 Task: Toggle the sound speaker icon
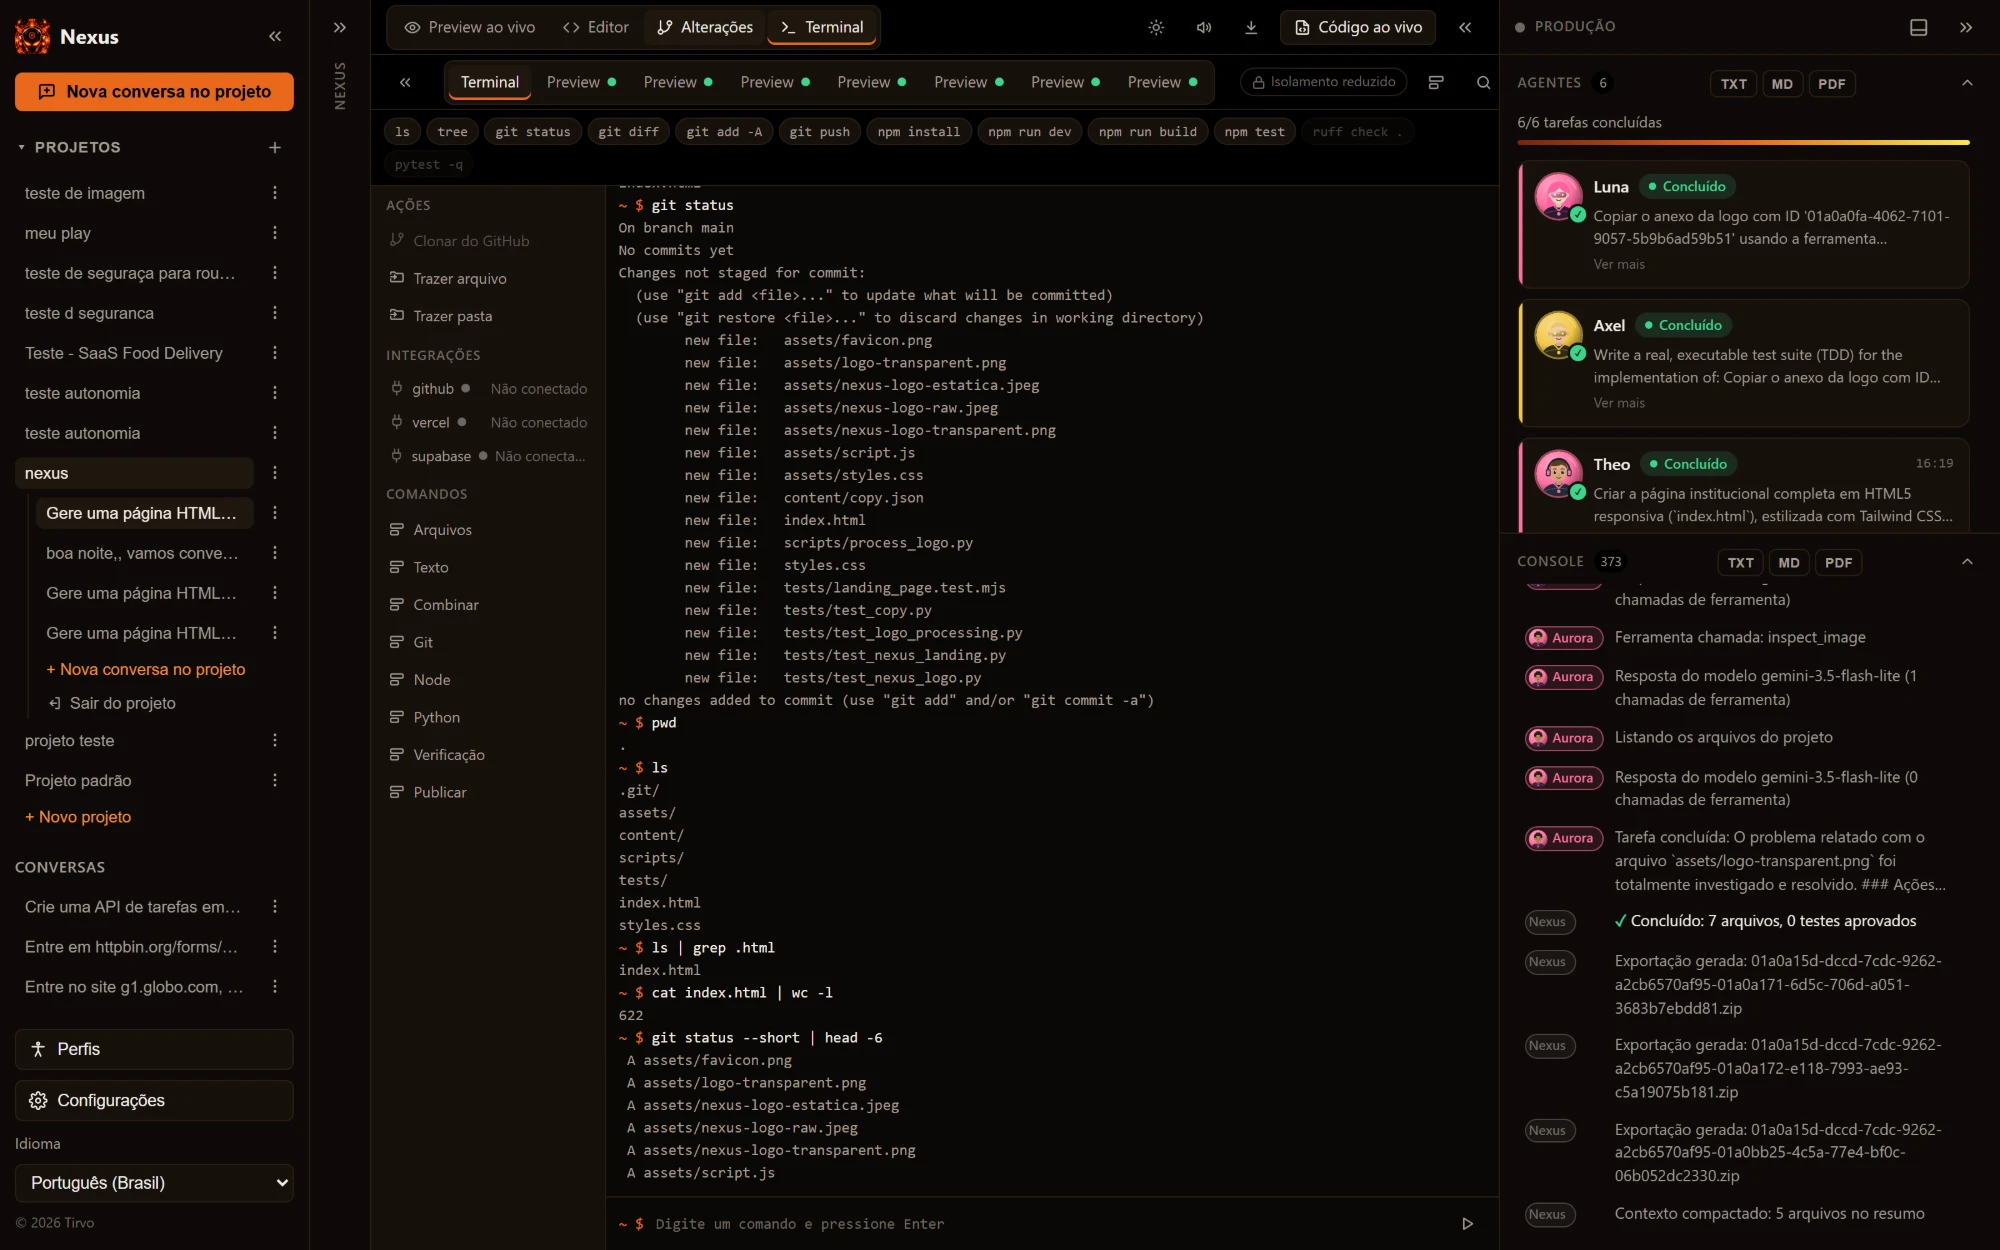pyautogui.click(x=1204, y=28)
